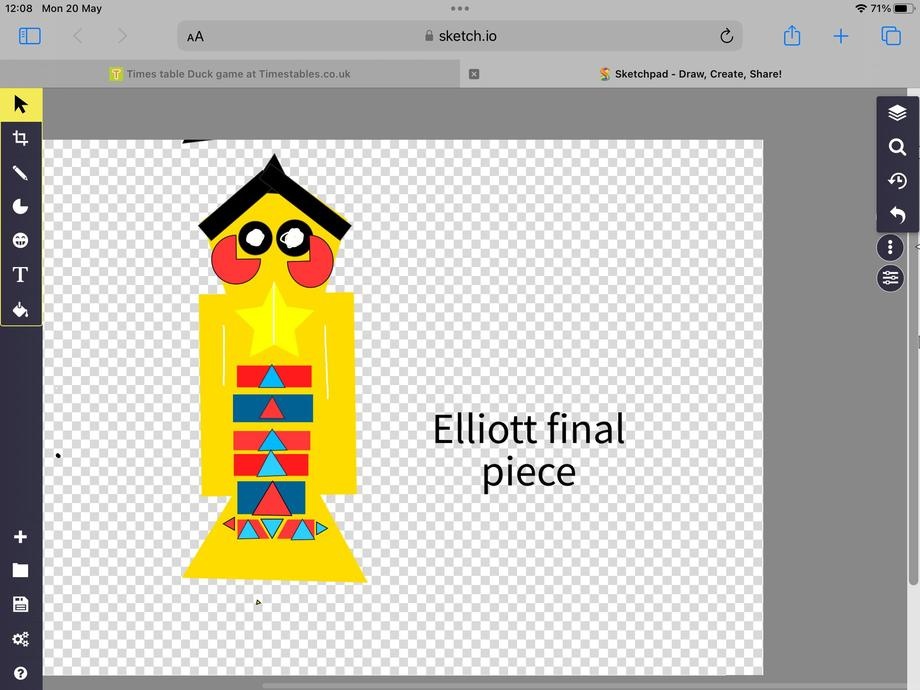Open the Safari Share sheet
The image size is (920, 690).
click(x=792, y=36)
